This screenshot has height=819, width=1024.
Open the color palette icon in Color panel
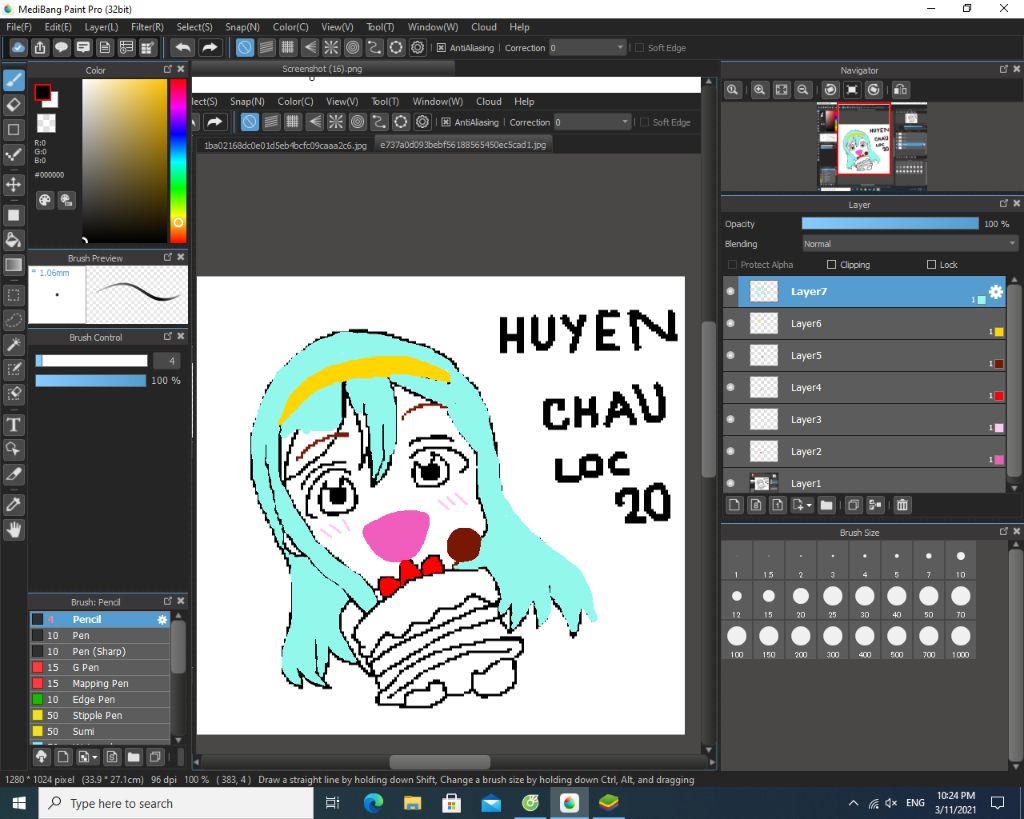44,200
